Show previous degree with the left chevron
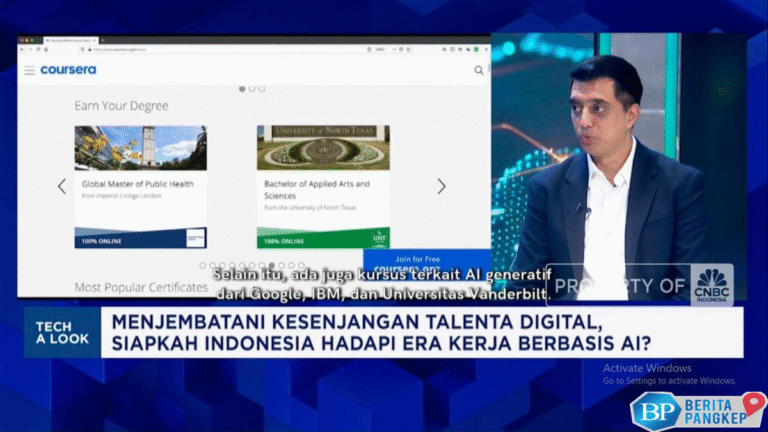Viewport: 768px width, 432px height. [x=62, y=186]
